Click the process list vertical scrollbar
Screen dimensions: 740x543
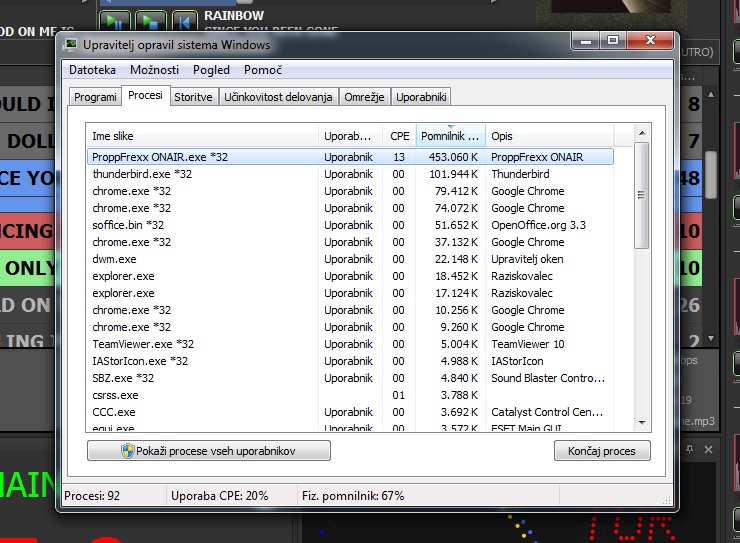click(642, 300)
